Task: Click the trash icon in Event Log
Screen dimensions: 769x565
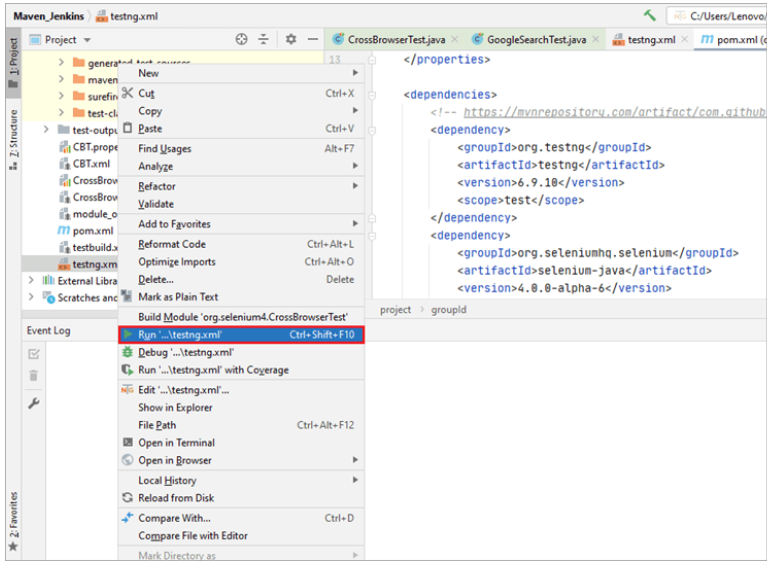Action: pyautogui.click(x=33, y=376)
